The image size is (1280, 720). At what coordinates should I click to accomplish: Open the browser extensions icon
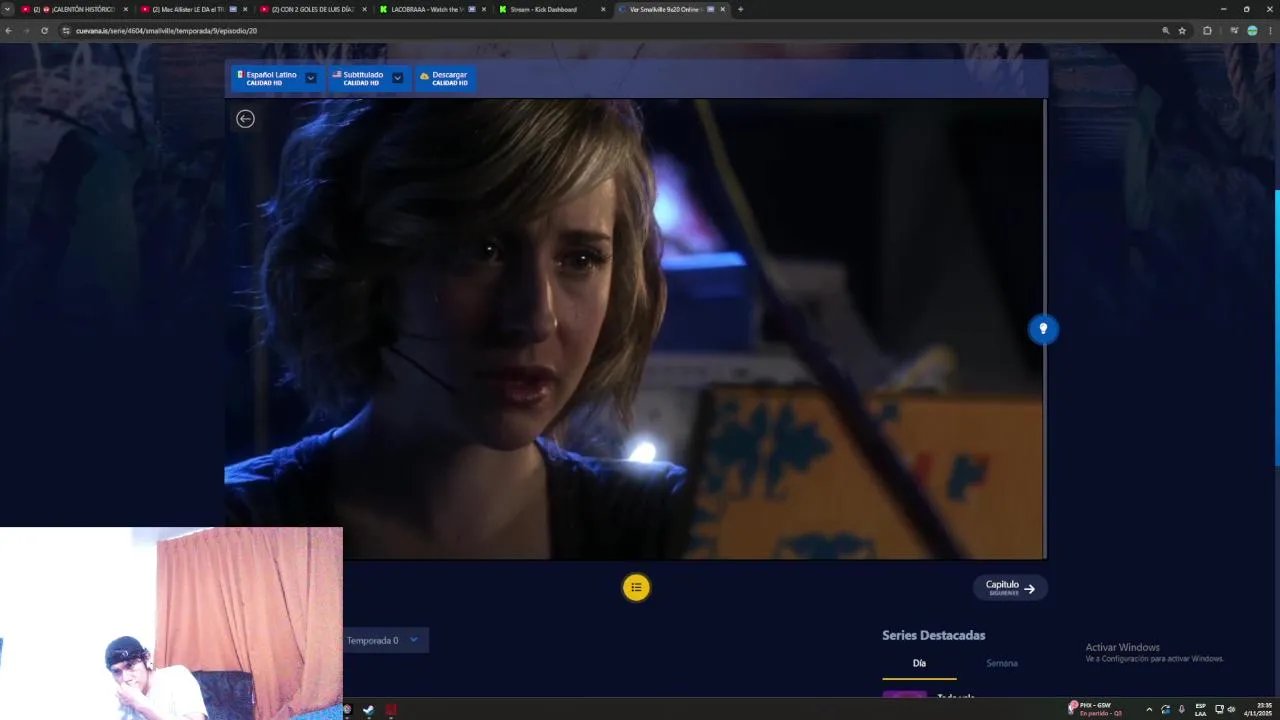click(x=1207, y=31)
